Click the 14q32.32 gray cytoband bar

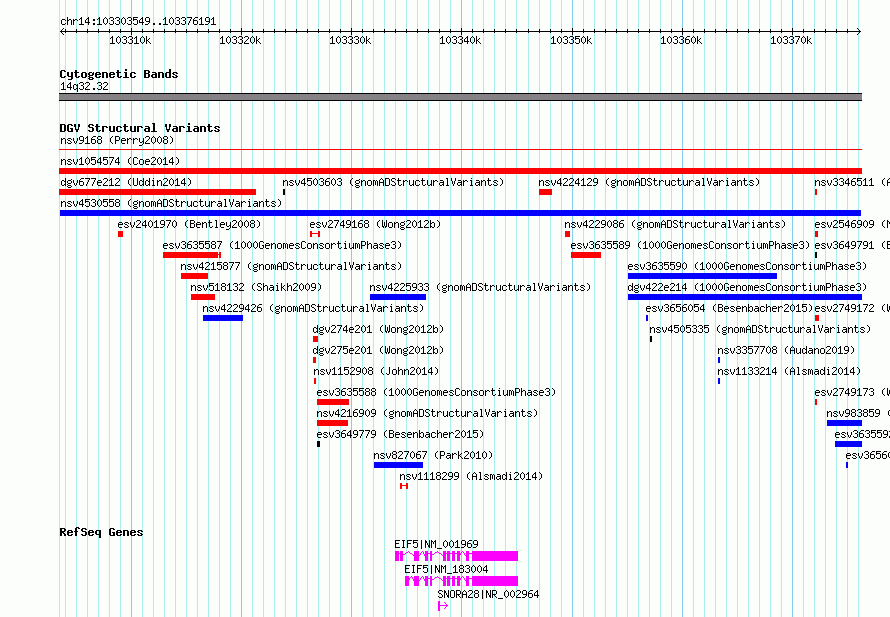click(460, 97)
